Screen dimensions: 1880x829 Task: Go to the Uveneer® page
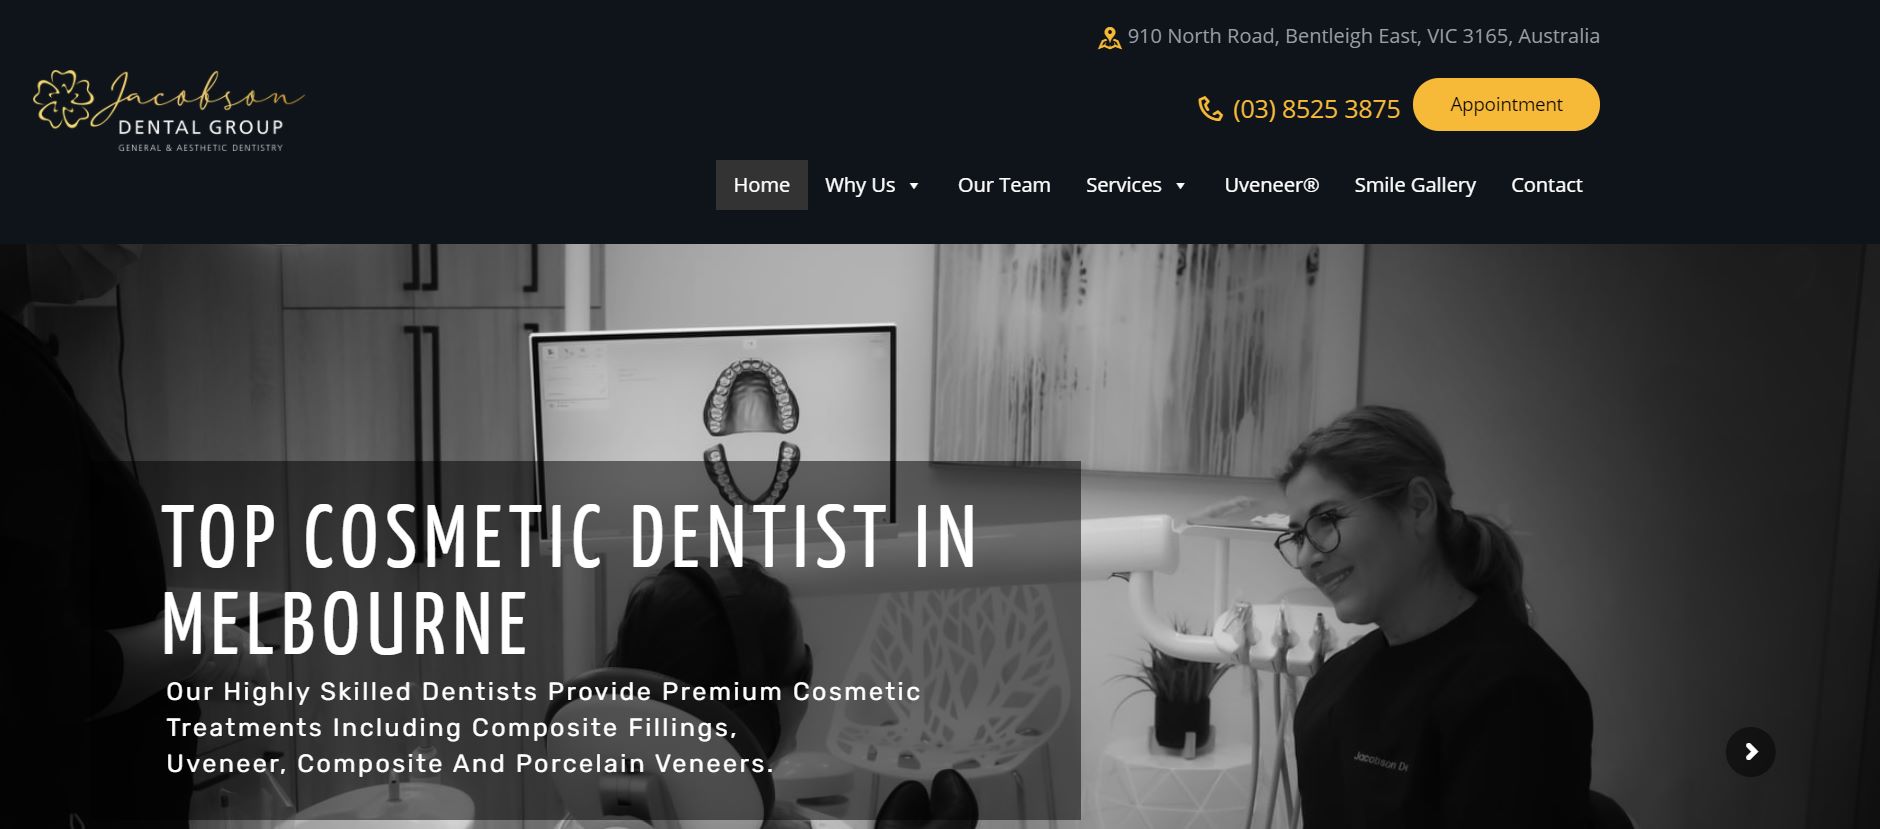point(1271,185)
